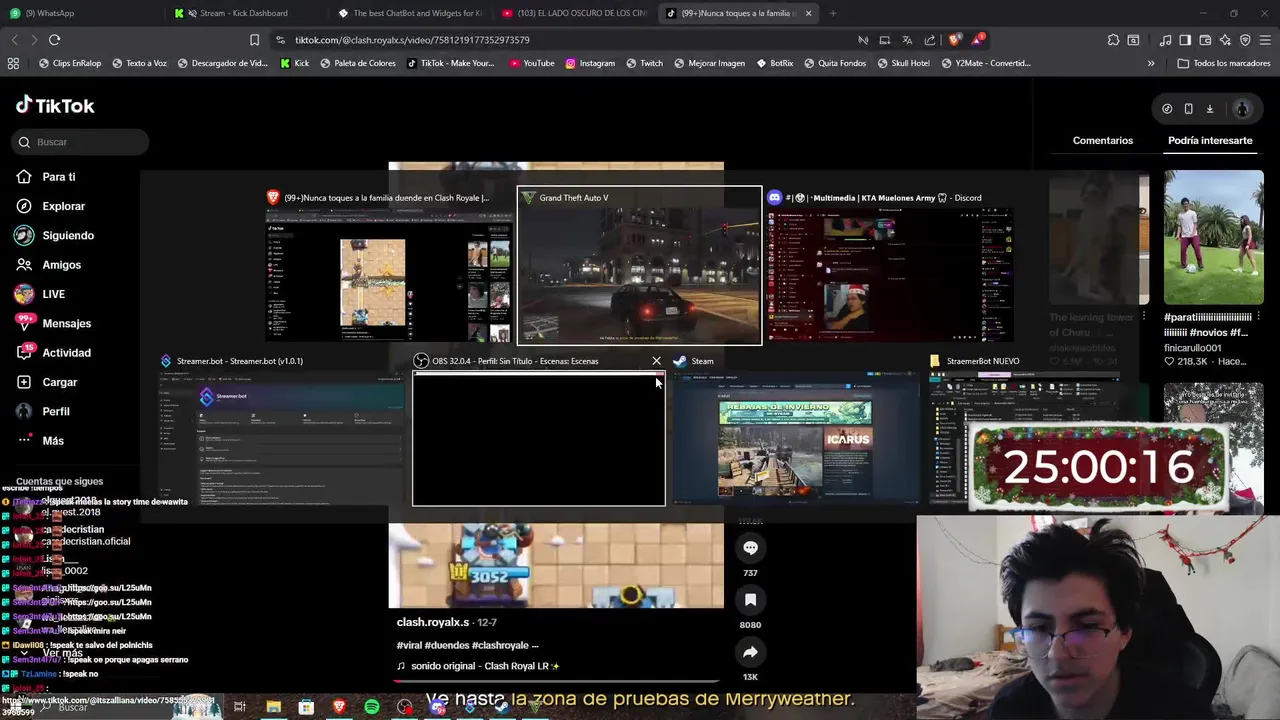Switch to the Podría interesarte tab
The height and width of the screenshot is (720, 1280).
(1210, 140)
